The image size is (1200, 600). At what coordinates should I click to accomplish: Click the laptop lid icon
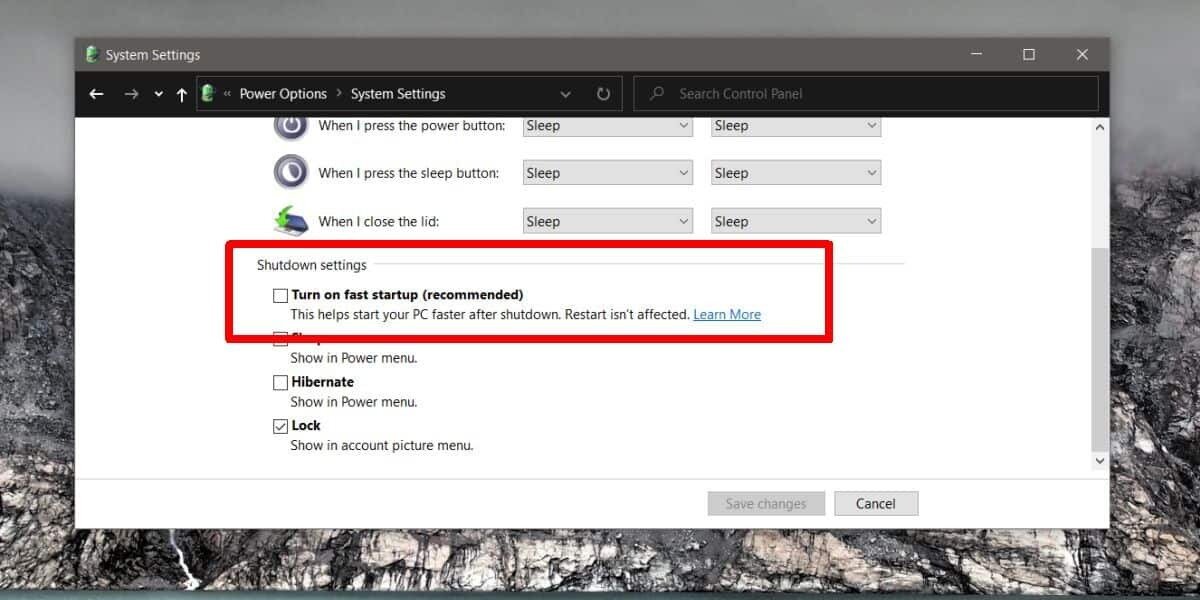click(290, 220)
